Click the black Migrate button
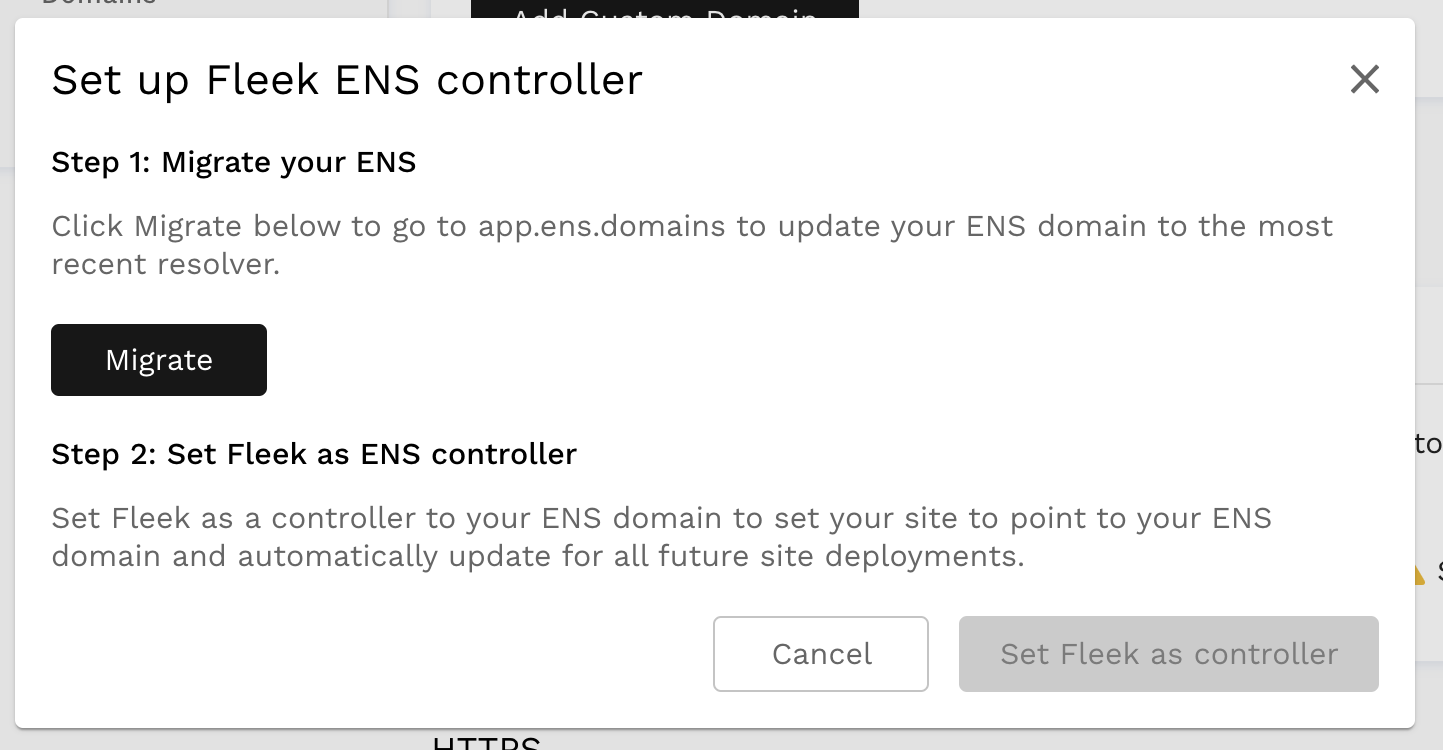The image size is (1443, 750). (159, 360)
